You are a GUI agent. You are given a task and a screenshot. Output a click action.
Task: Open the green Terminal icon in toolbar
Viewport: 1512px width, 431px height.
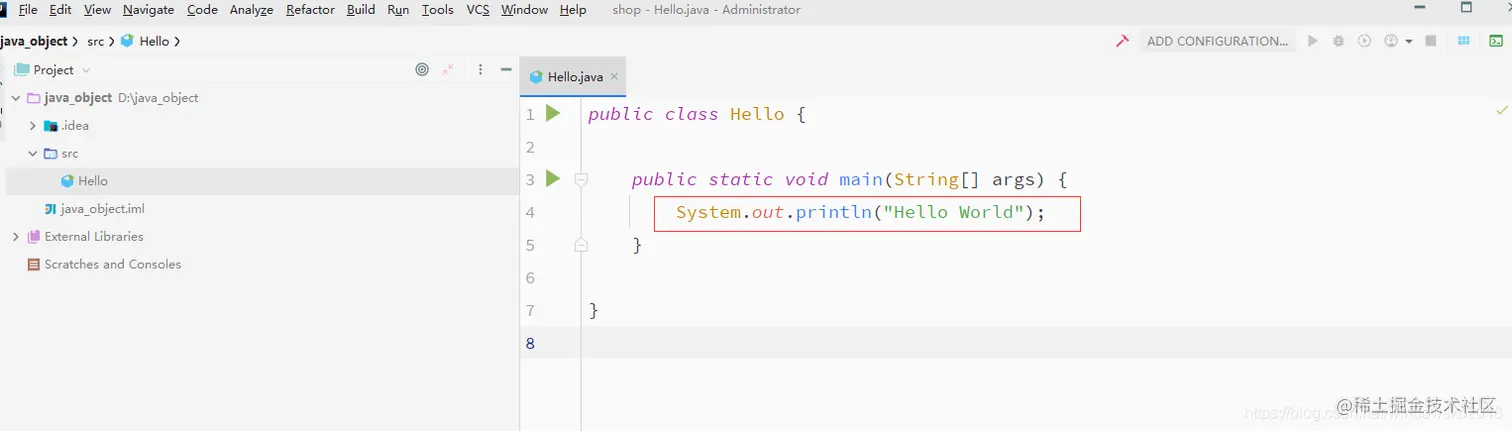tap(1496, 41)
